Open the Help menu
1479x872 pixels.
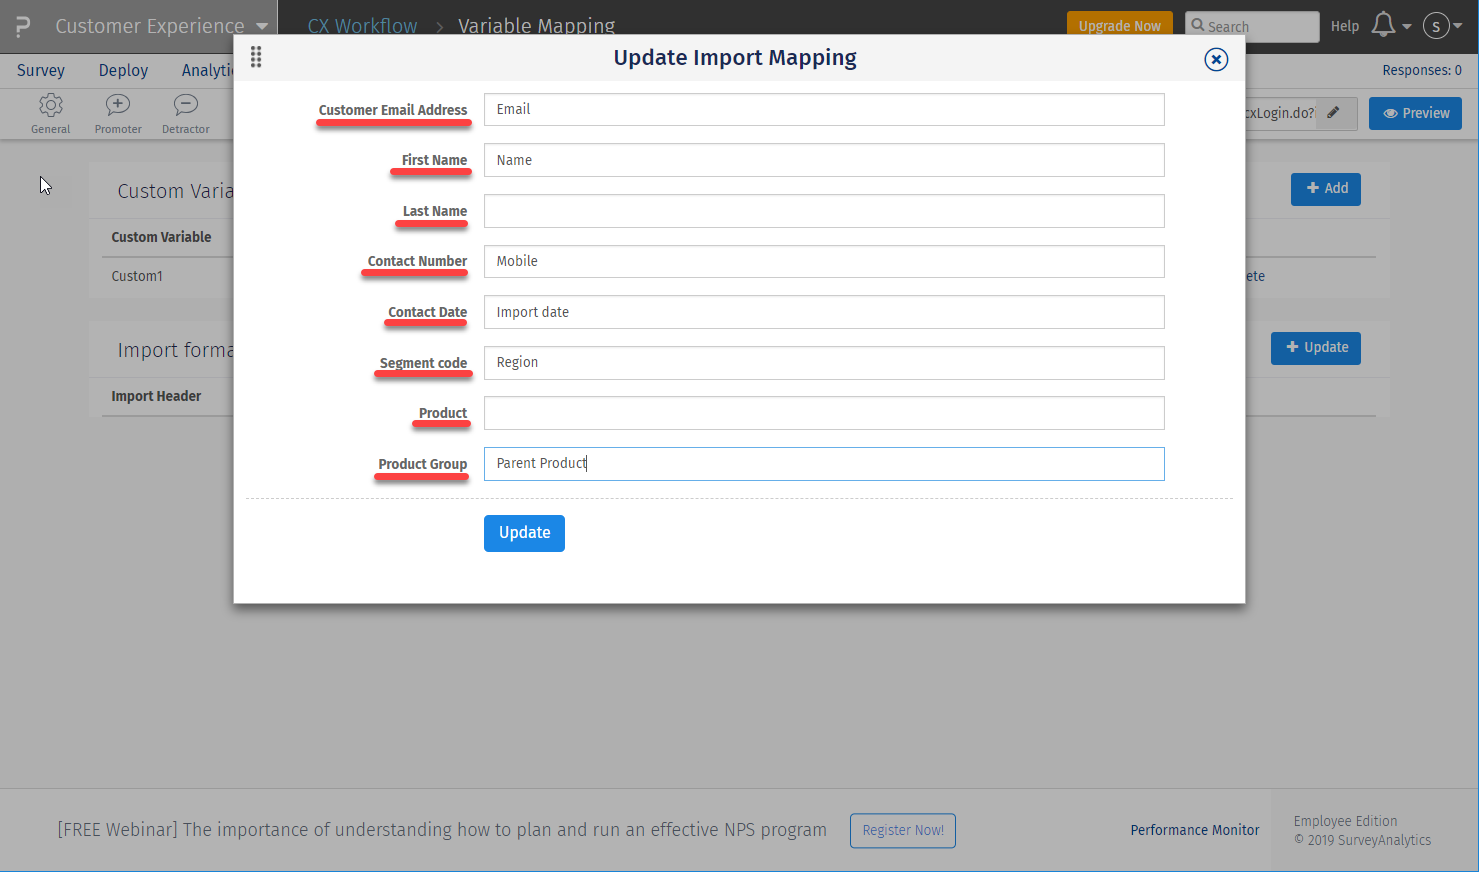pos(1345,26)
